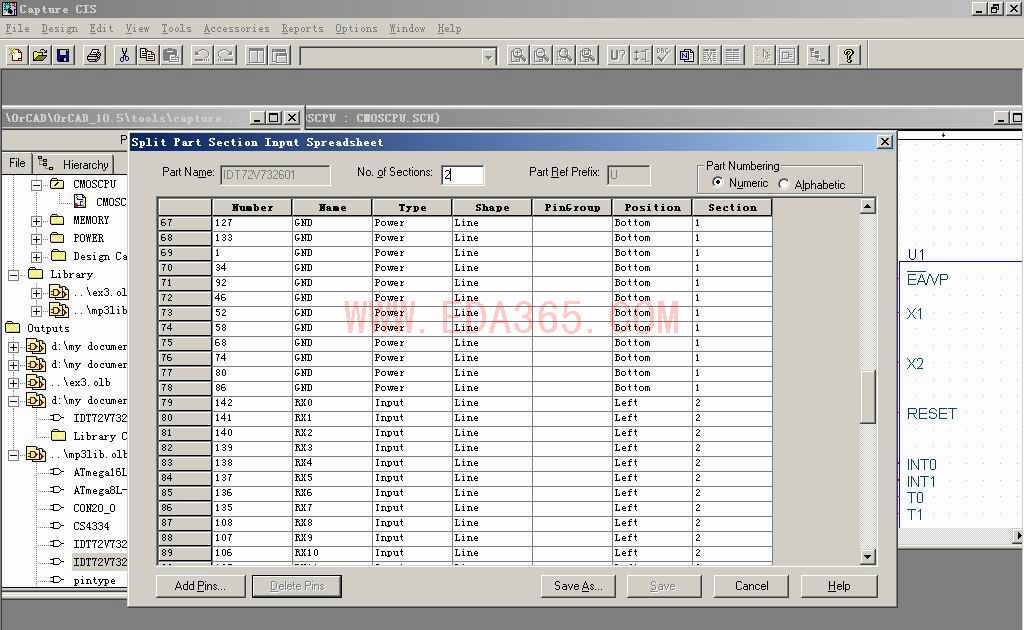
Task: Click the Paste clipboard toolbar icon
Action: click(171, 55)
